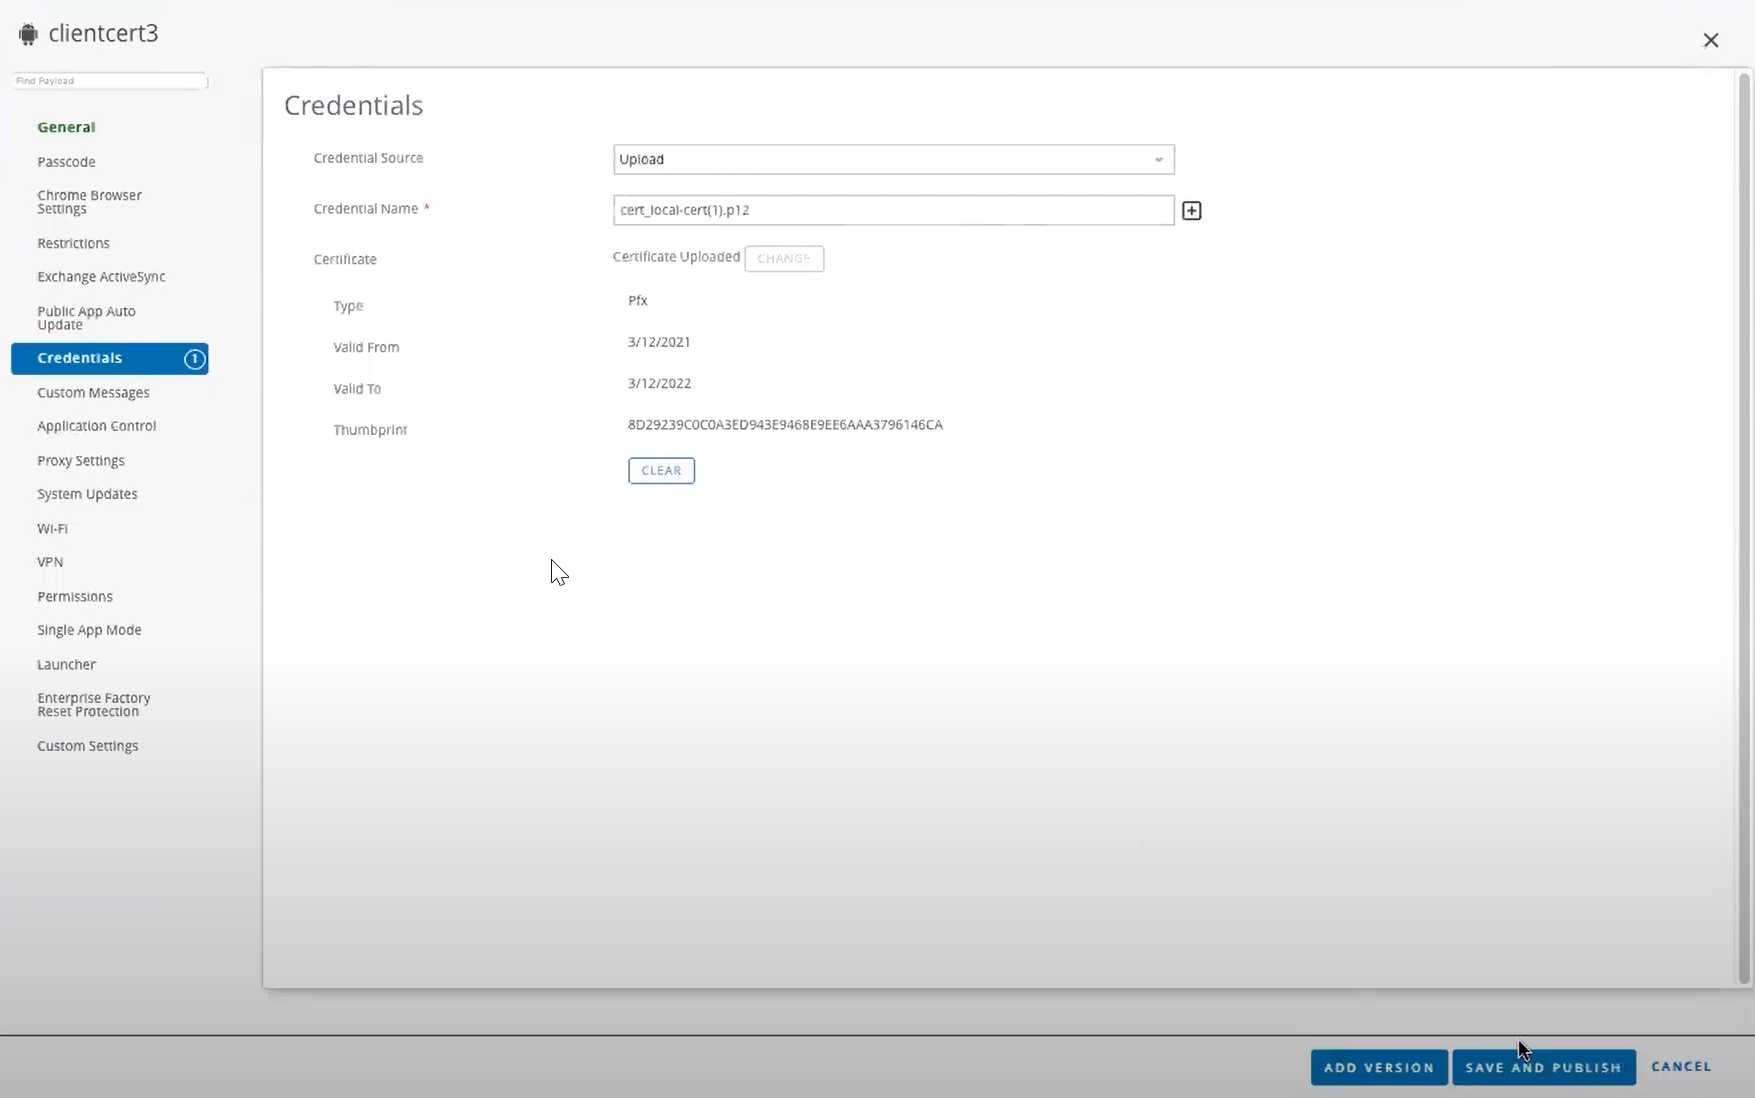Click the Change certificate button

coord(783,259)
